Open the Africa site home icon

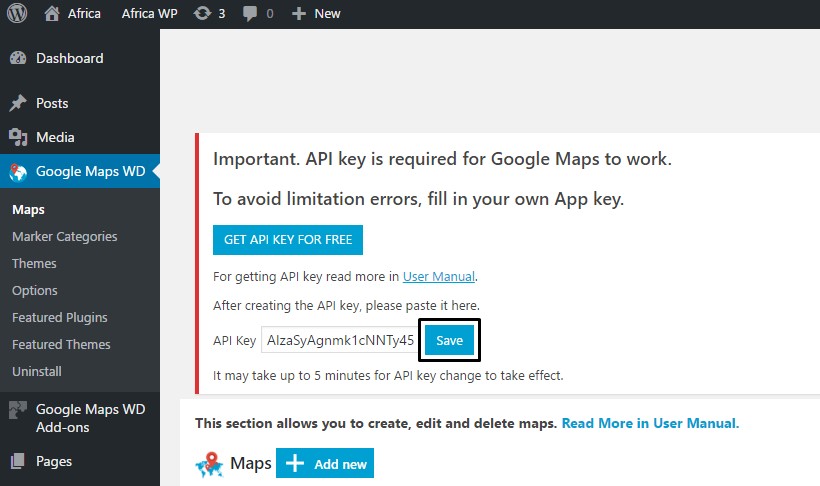click(x=52, y=14)
